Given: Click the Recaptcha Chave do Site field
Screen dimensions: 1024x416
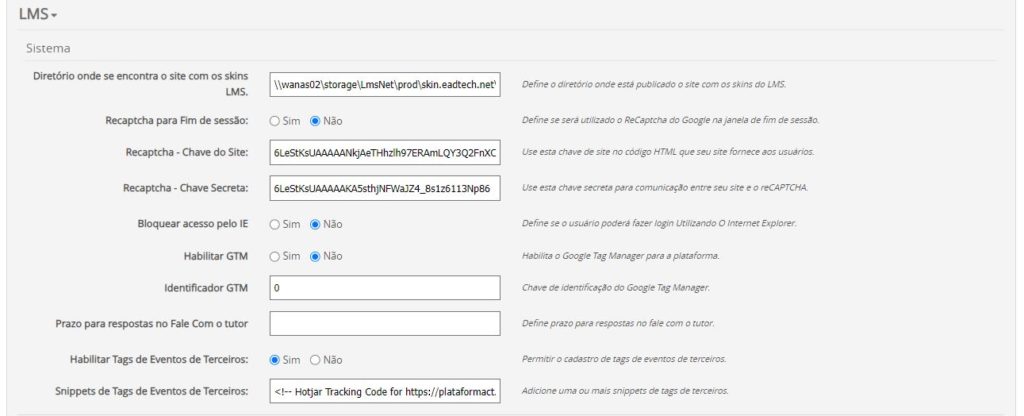Looking at the screenshot, I should click(x=385, y=154).
